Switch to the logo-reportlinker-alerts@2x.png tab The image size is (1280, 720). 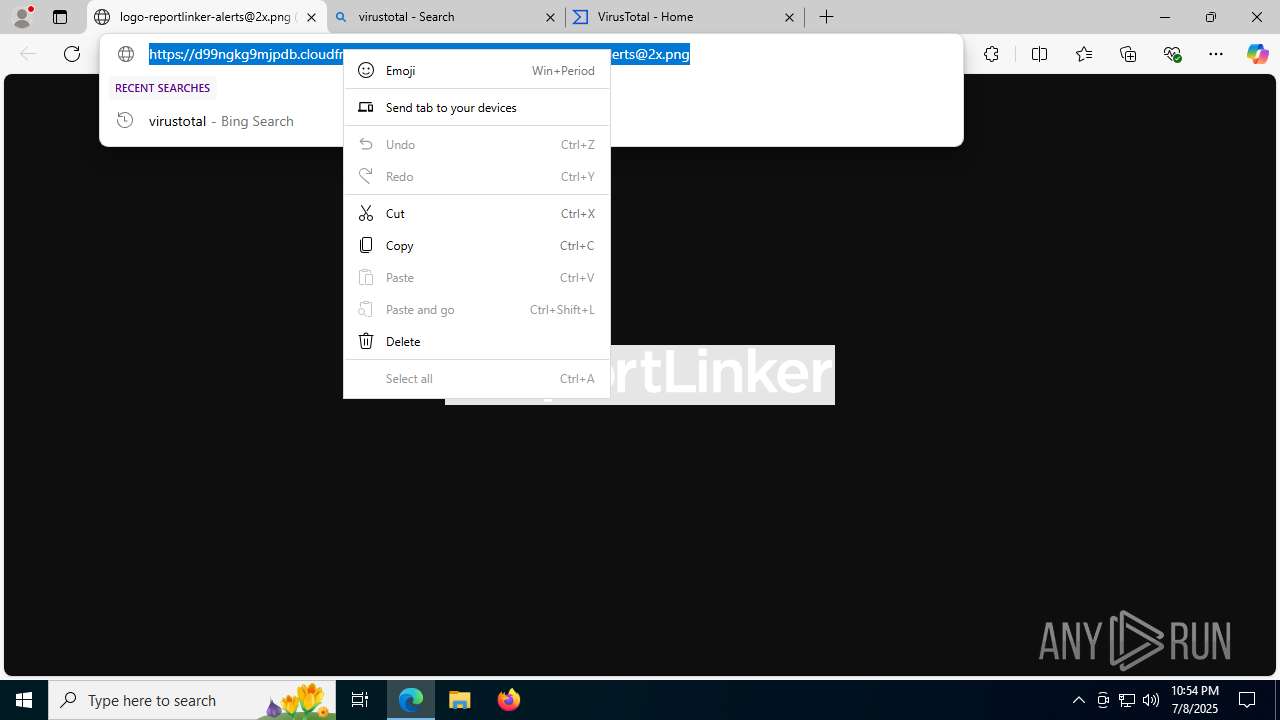(x=207, y=17)
